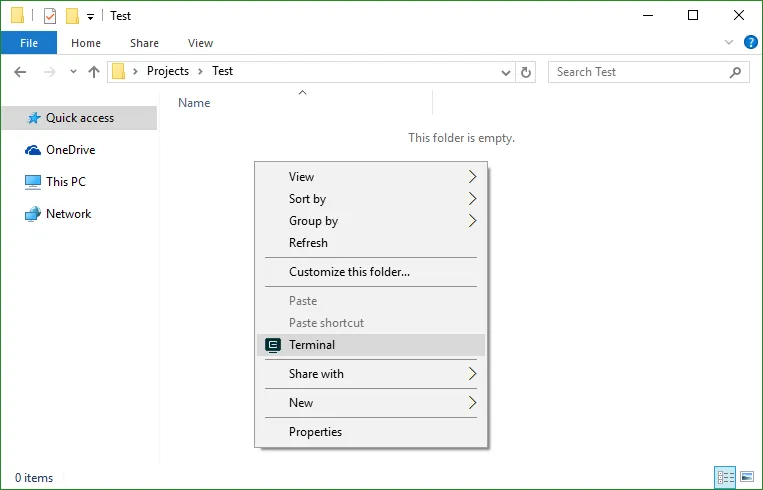Open the address bar history dropdown
Image resolution: width=763 pixels, height=490 pixels.
coord(506,72)
